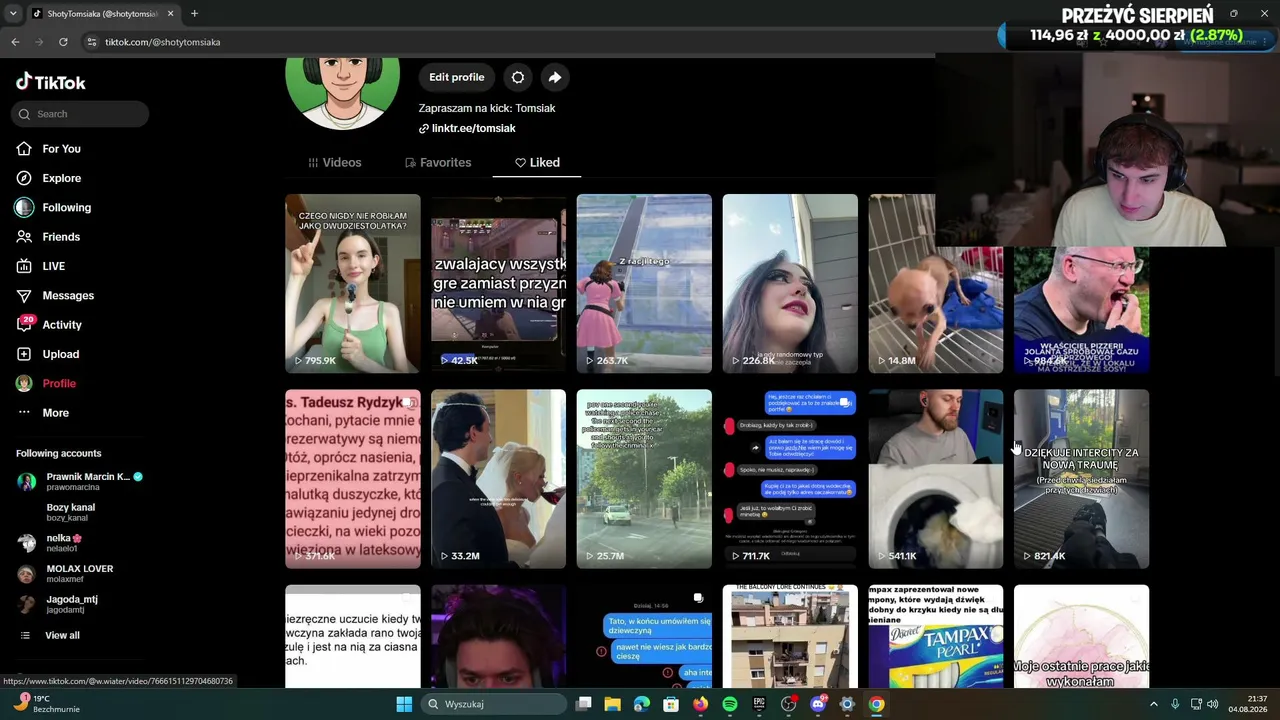Click the TikTok logo
Image resolution: width=1280 pixels, height=720 pixels.
[x=51, y=82]
